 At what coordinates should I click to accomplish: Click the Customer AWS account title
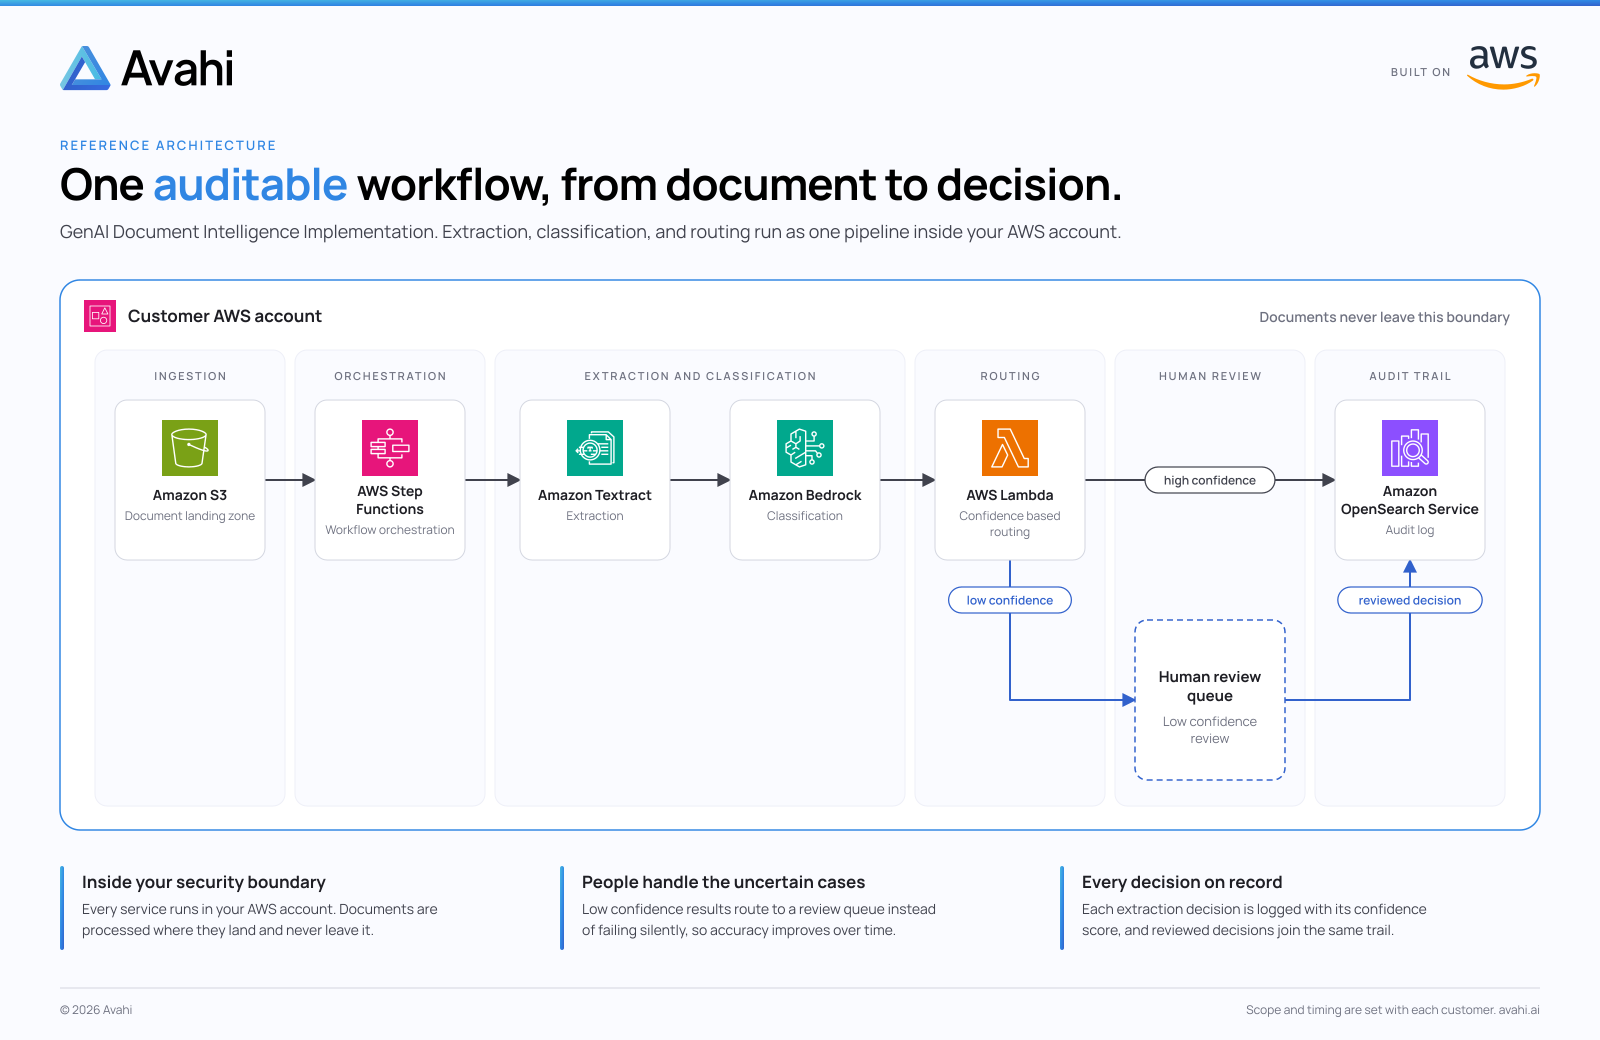[x=225, y=316]
